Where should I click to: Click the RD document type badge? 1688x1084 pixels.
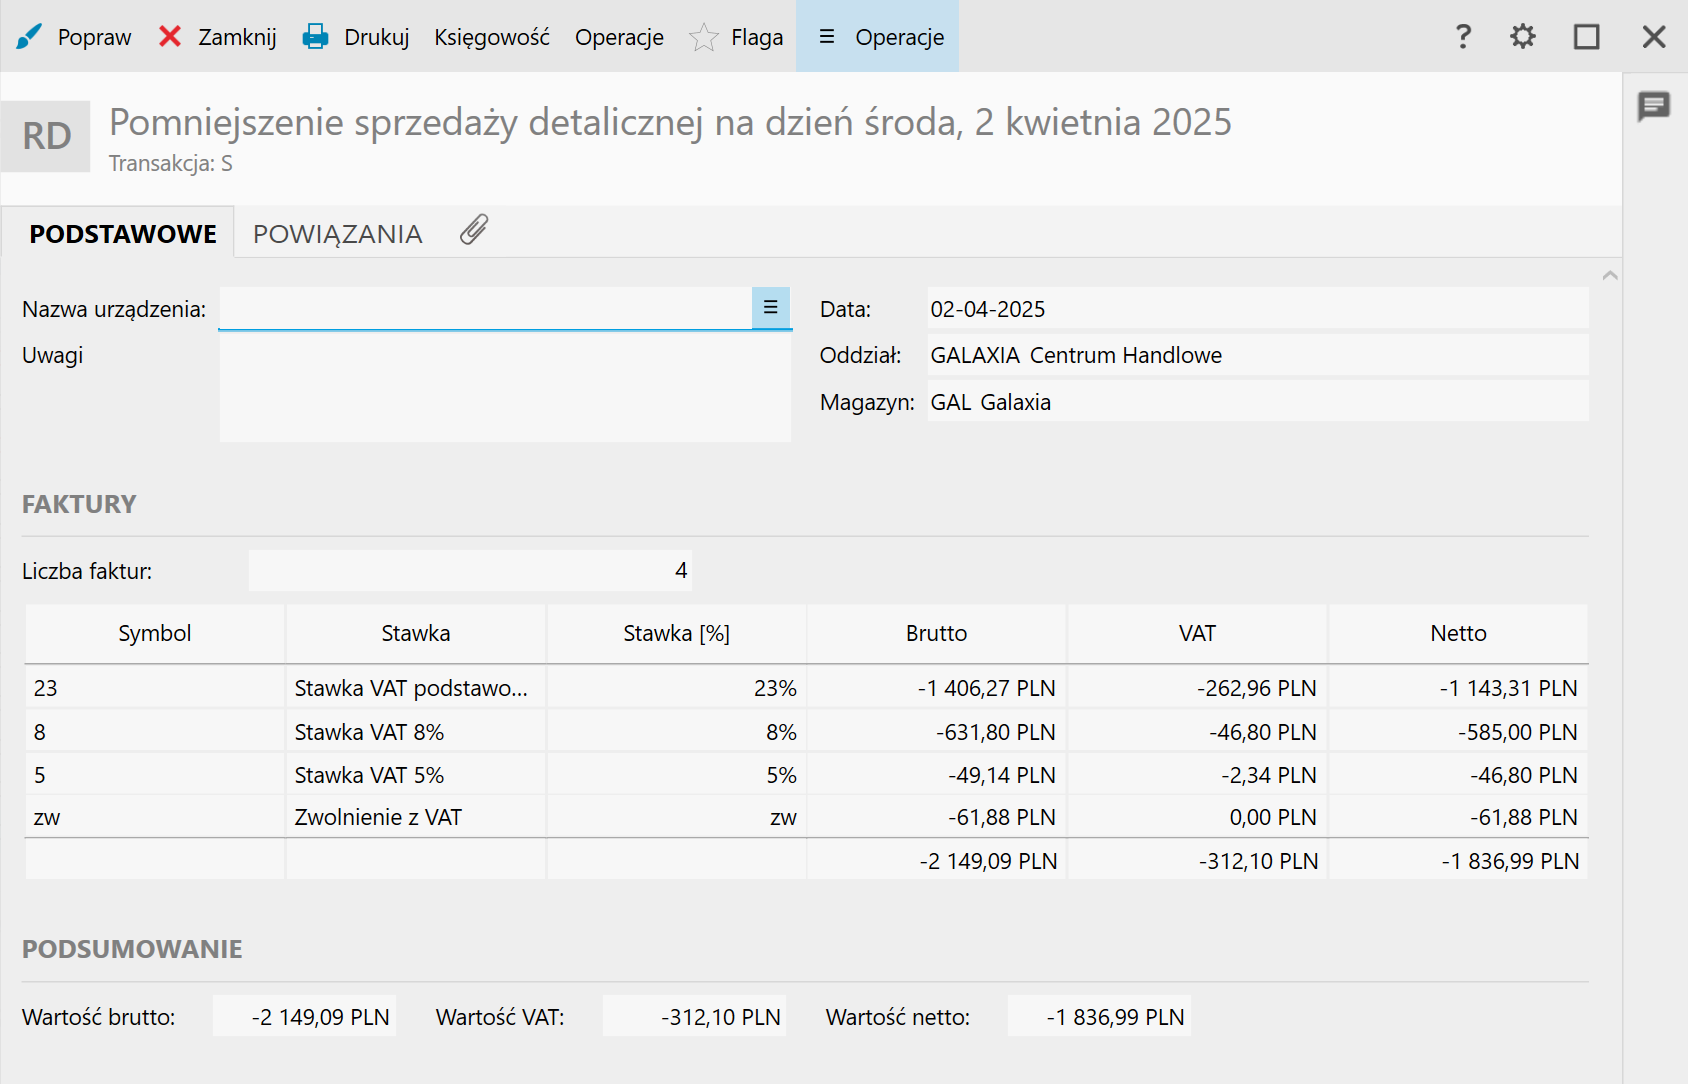[46, 136]
